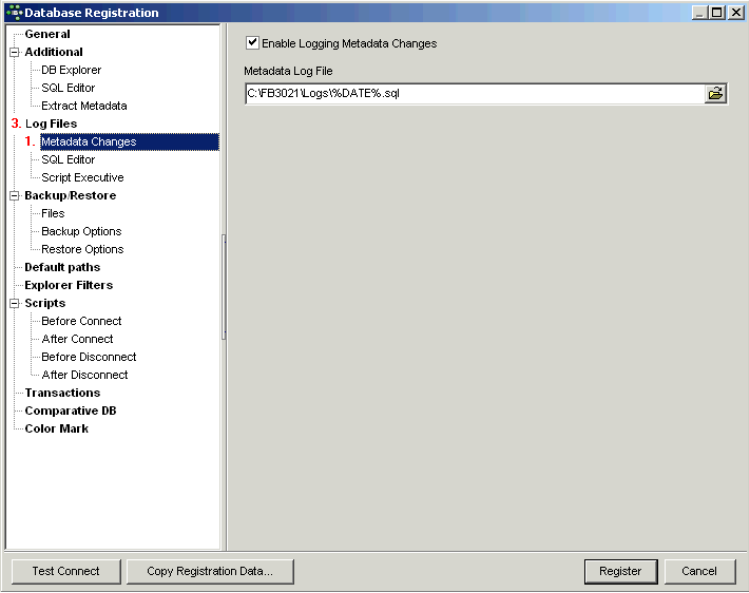
Task: Open the DB Explorer settings page
Action: [x=70, y=70]
